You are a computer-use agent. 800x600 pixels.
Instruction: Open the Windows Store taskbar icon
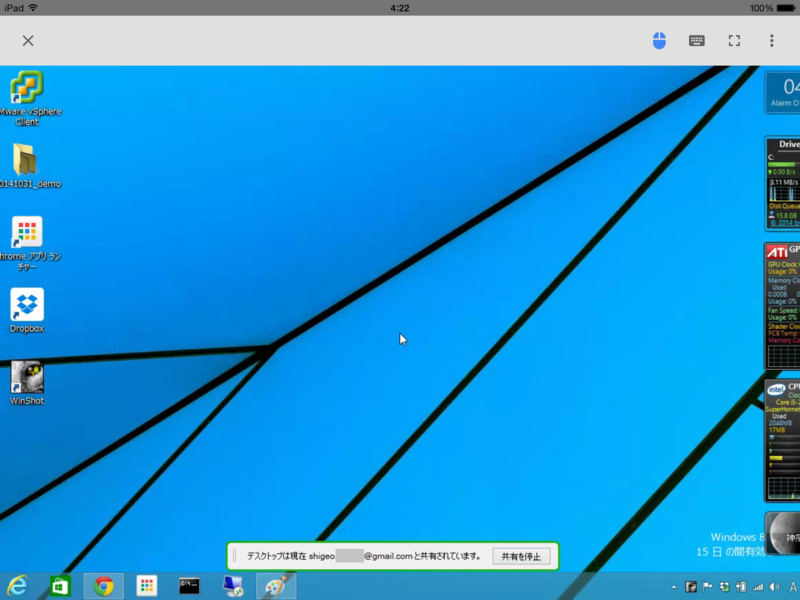(60, 586)
